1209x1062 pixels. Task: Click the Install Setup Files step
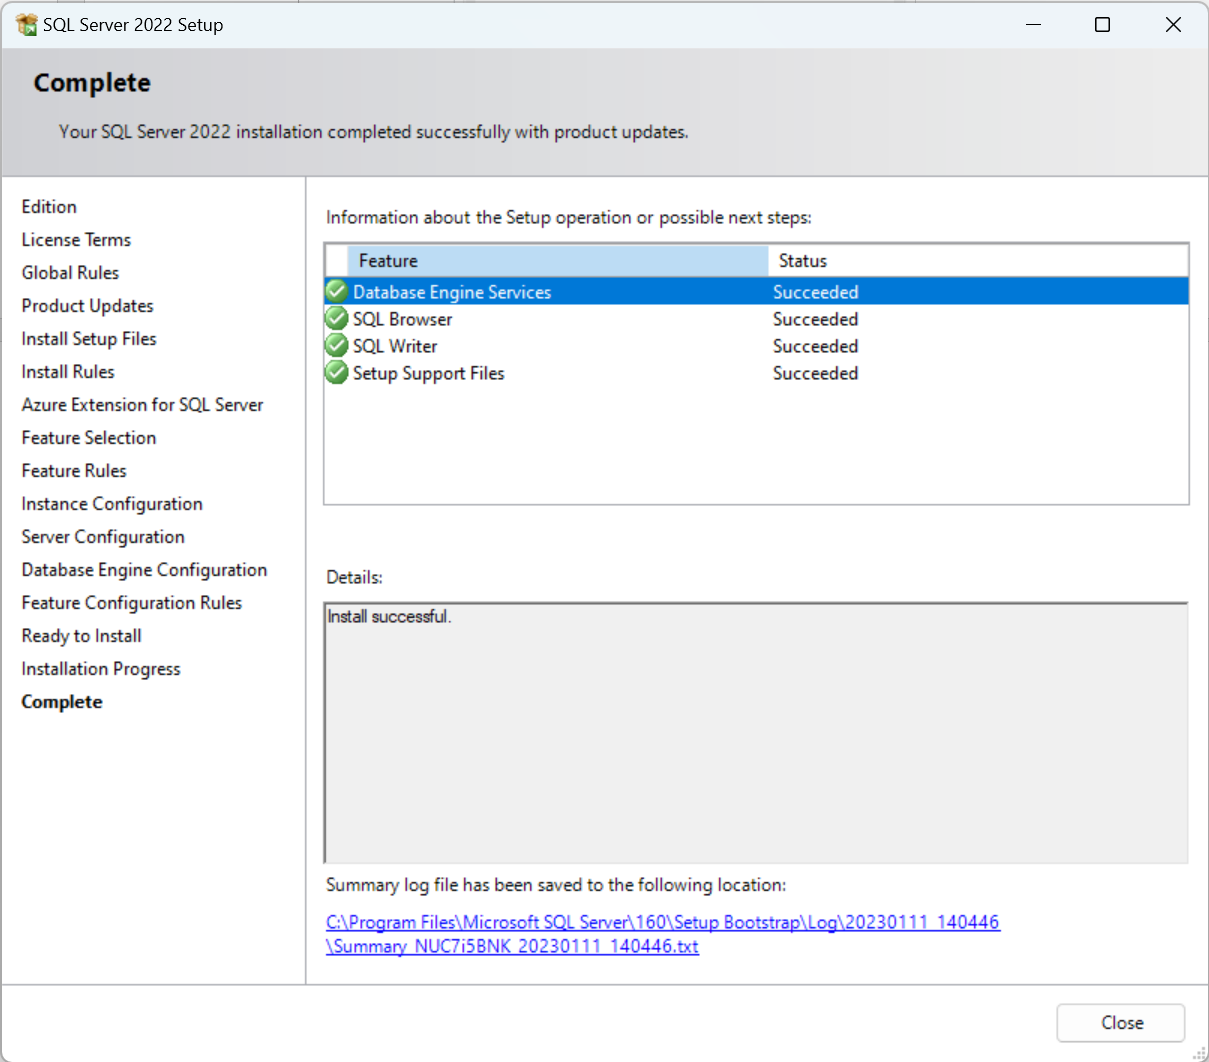[89, 339]
